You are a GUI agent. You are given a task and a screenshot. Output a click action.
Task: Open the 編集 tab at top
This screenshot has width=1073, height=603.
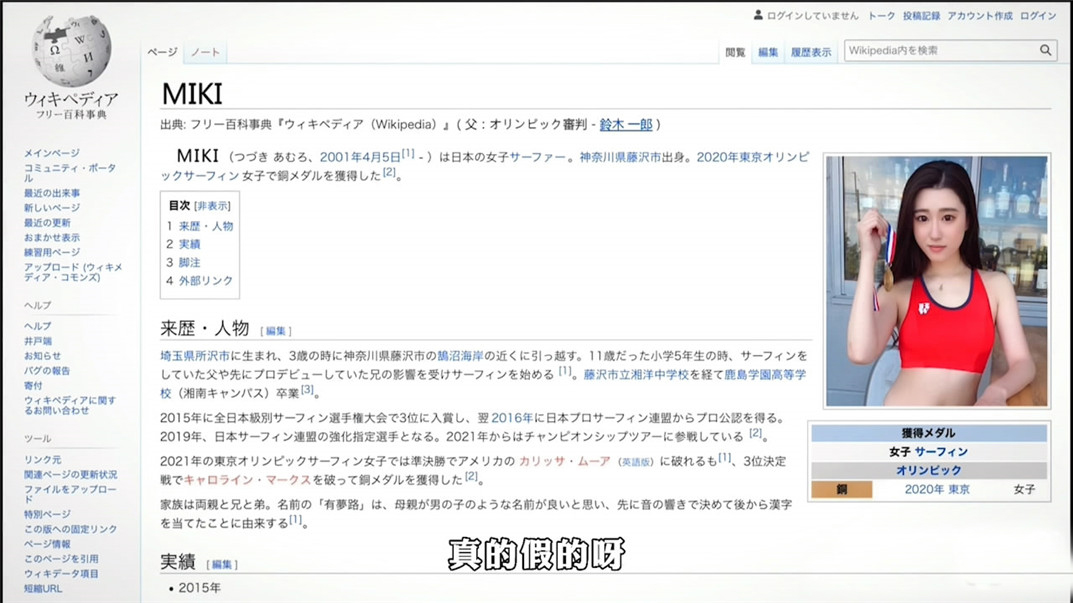768,53
